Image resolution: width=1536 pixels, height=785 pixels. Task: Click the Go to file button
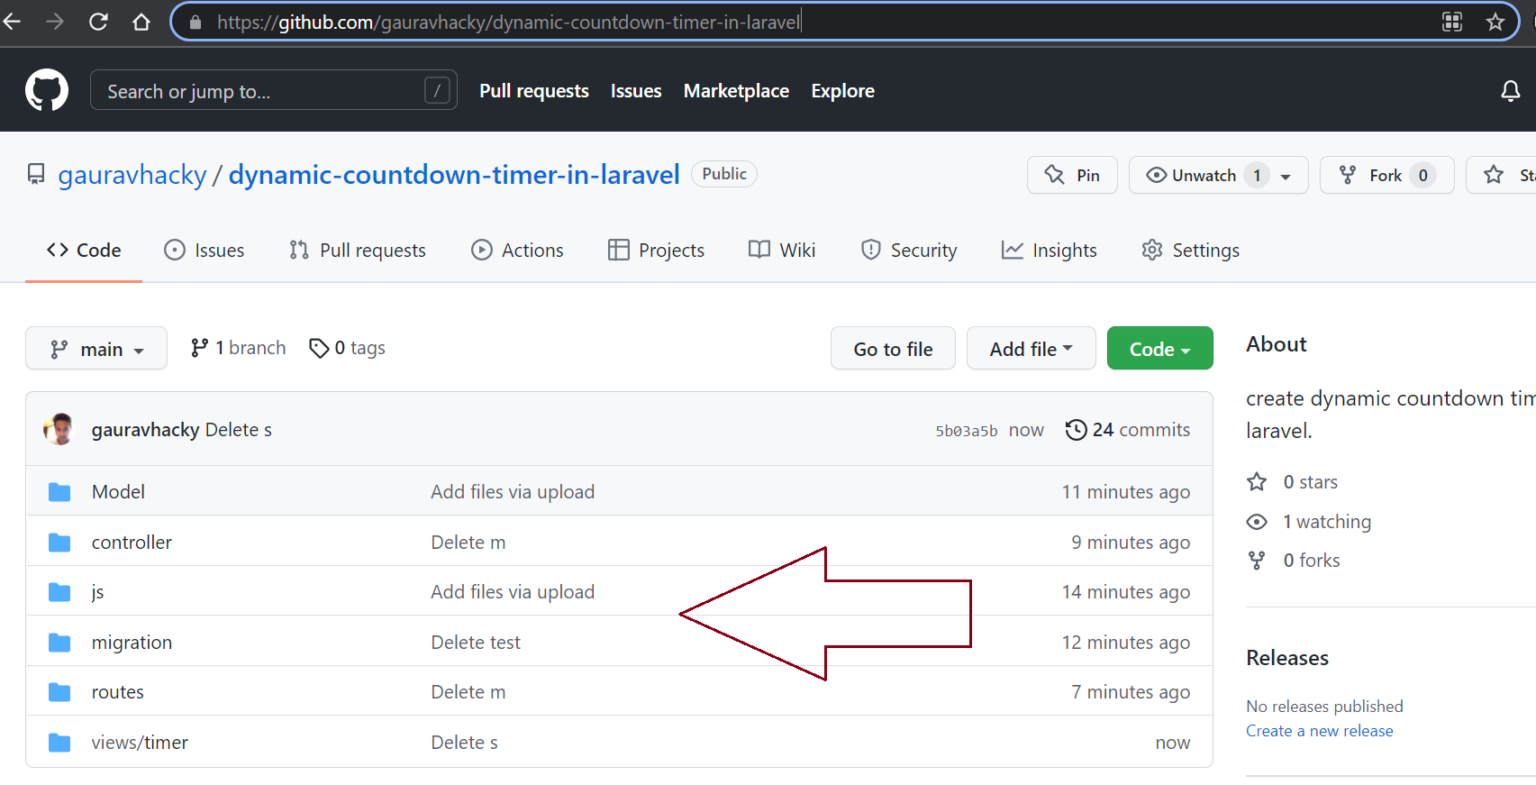893,349
